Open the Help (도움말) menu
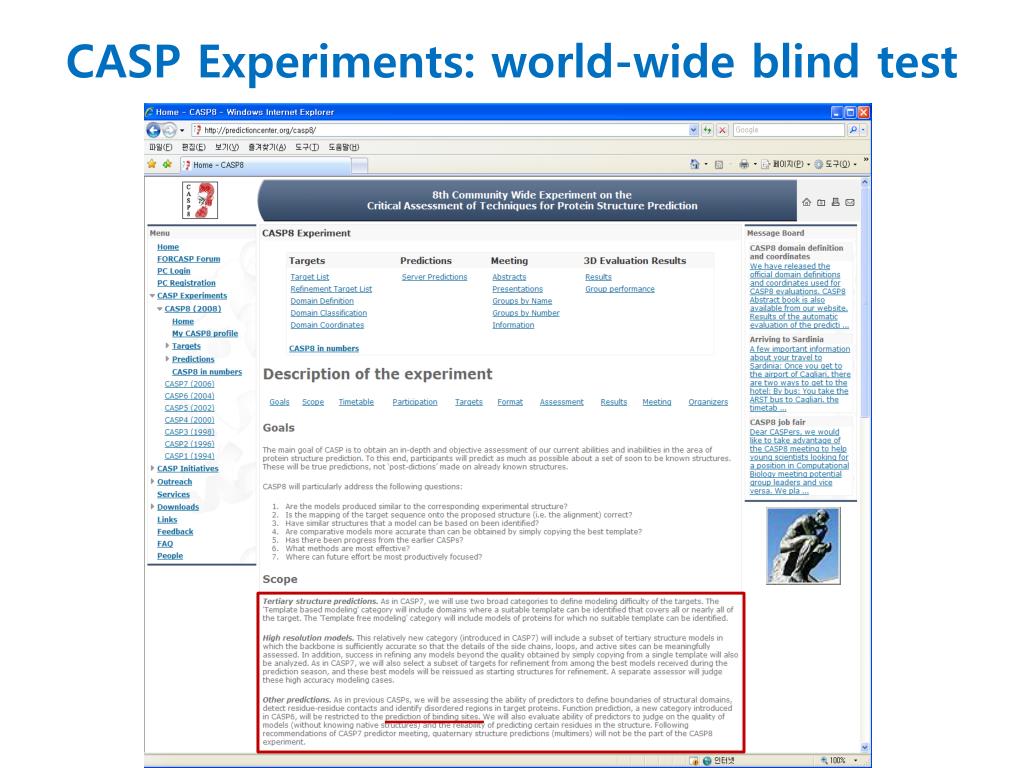The image size is (1024, 768). (344, 147)
